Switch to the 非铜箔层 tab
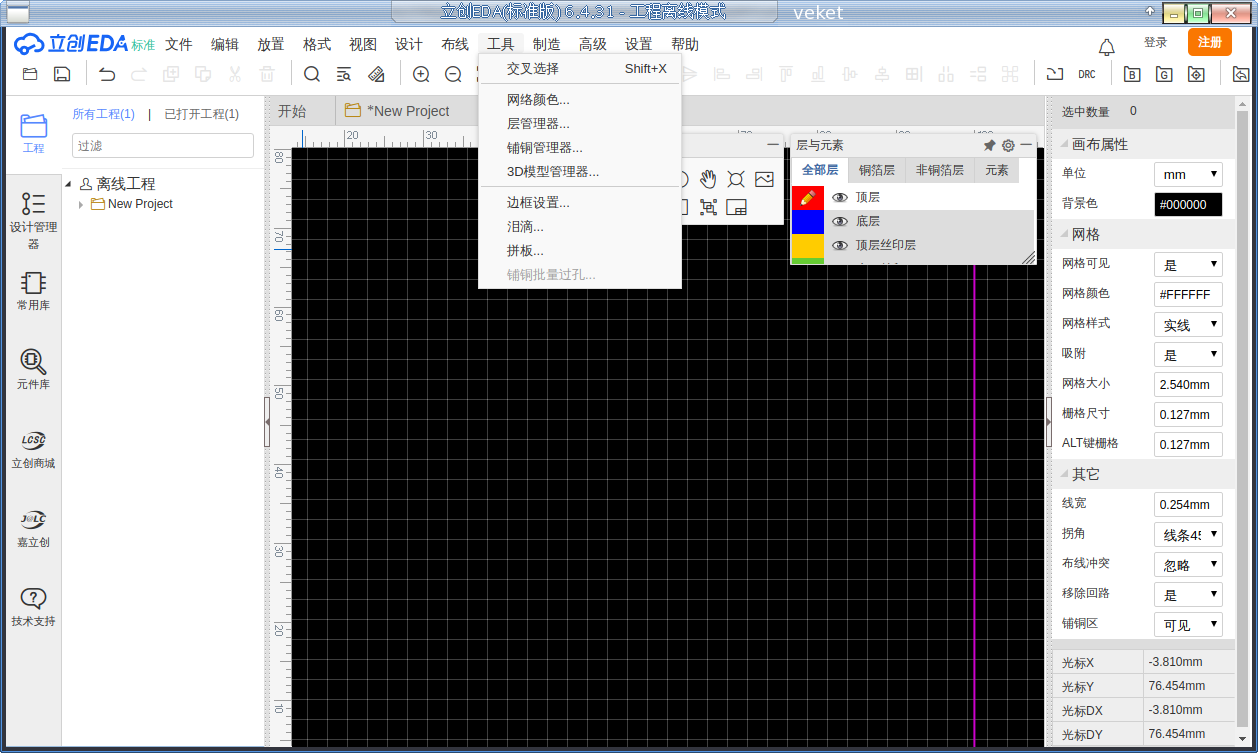 point(940,171)
